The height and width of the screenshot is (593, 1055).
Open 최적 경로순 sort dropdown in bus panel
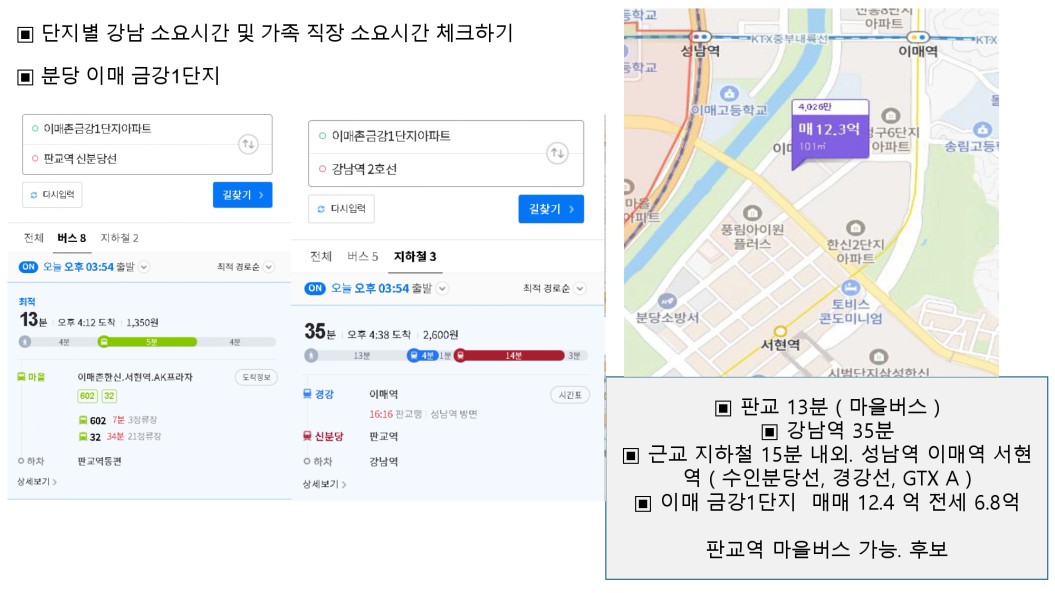coord(245,267)
